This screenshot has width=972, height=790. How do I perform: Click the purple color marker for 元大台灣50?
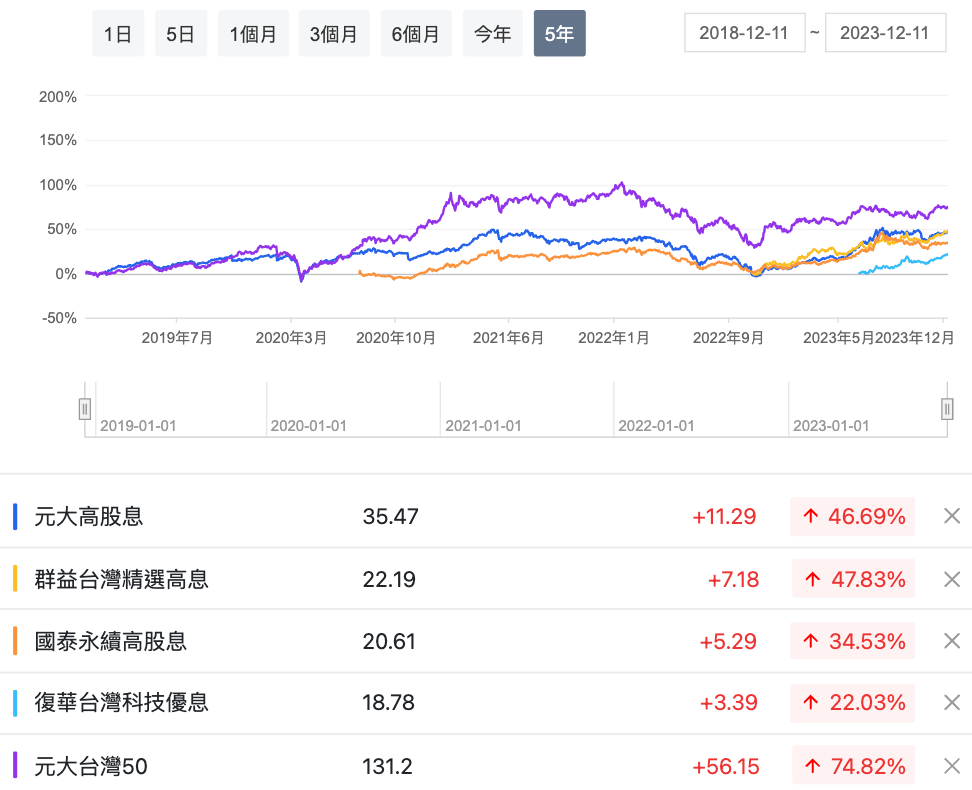pos(15,765)
